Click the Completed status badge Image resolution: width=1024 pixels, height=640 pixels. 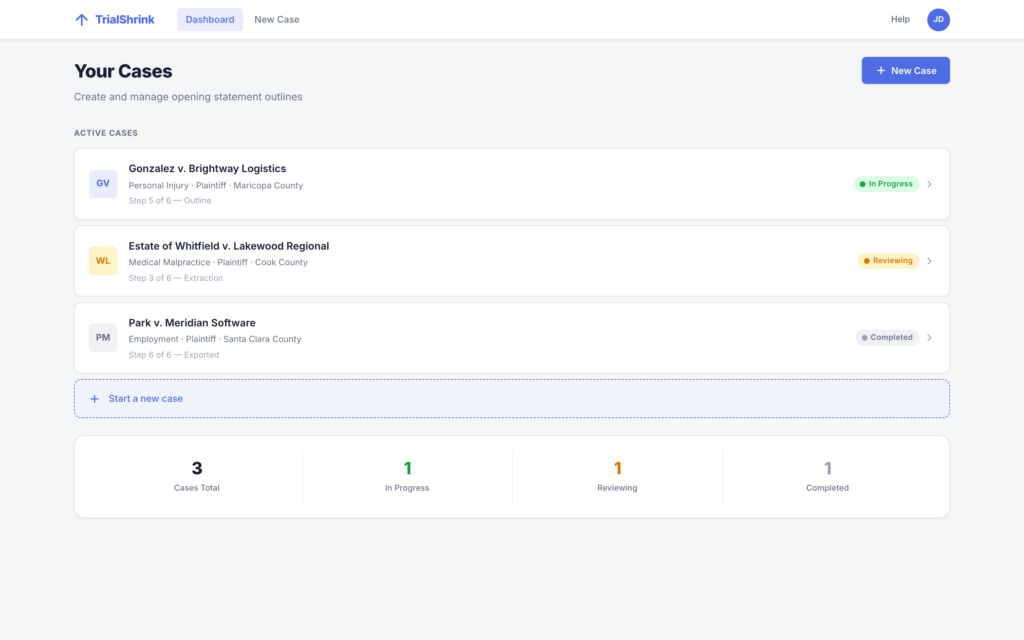tap(887, 338)
